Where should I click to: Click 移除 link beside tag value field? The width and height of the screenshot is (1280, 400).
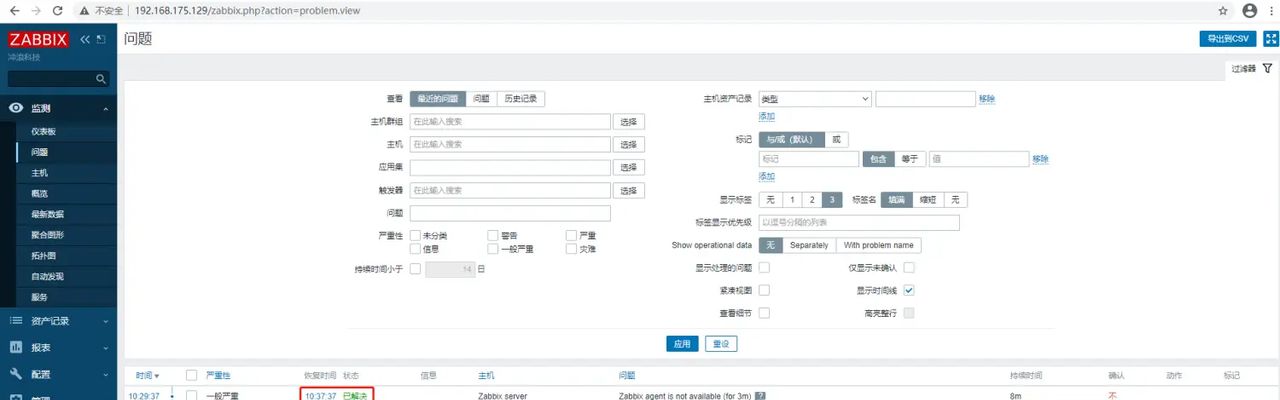pos(1041,159)
